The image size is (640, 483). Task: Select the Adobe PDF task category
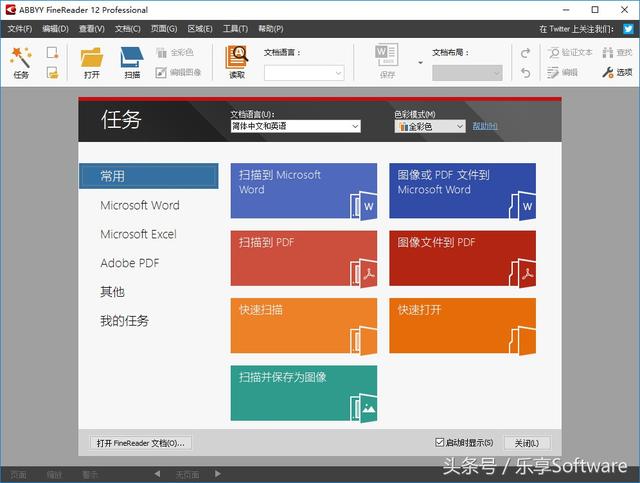tap(129, 263)
